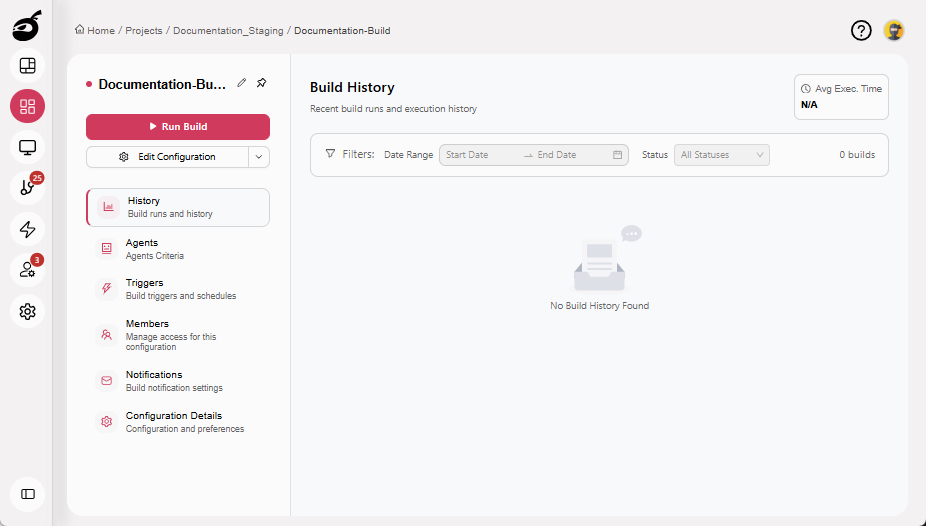This screenshot has width=926, height=526.
Task: Click the '0 builds' count text
Action: coord(857,155)
